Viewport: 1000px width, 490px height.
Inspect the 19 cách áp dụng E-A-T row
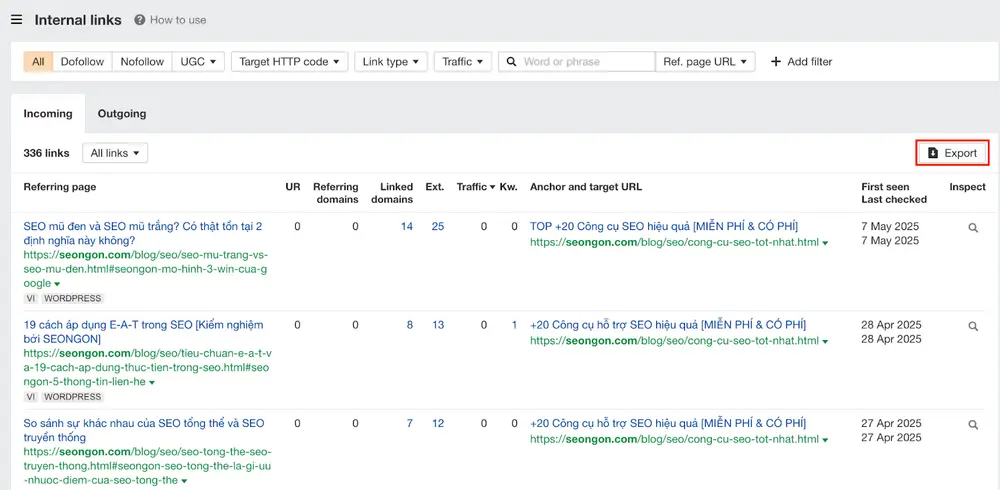click(x=973, y=326)
